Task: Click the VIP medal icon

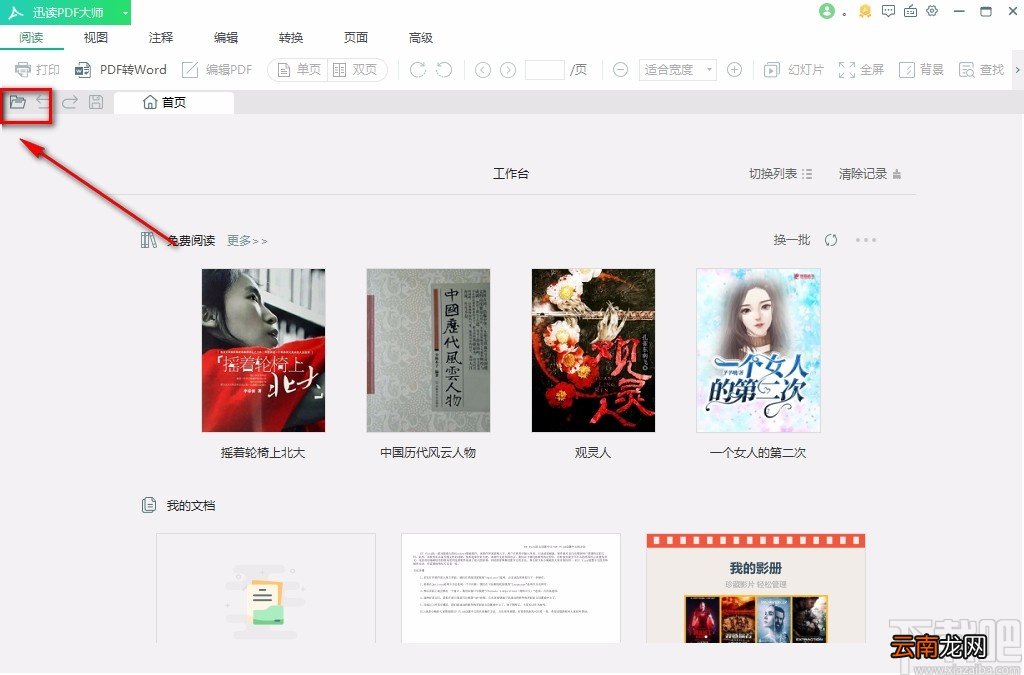Action: coord(865,11)
